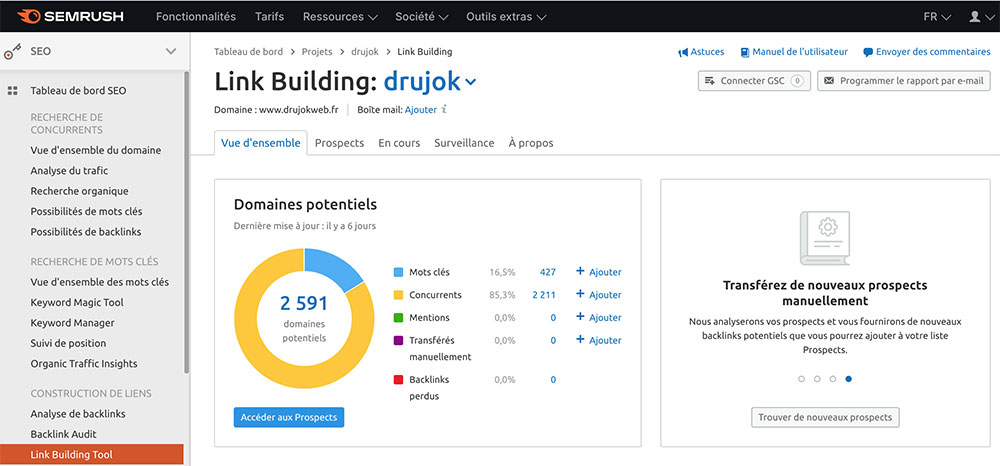The height and width of the screenshot is (466, 1000).
Task: Click the Tableau de bord breadcrumb
Action: 248,52
